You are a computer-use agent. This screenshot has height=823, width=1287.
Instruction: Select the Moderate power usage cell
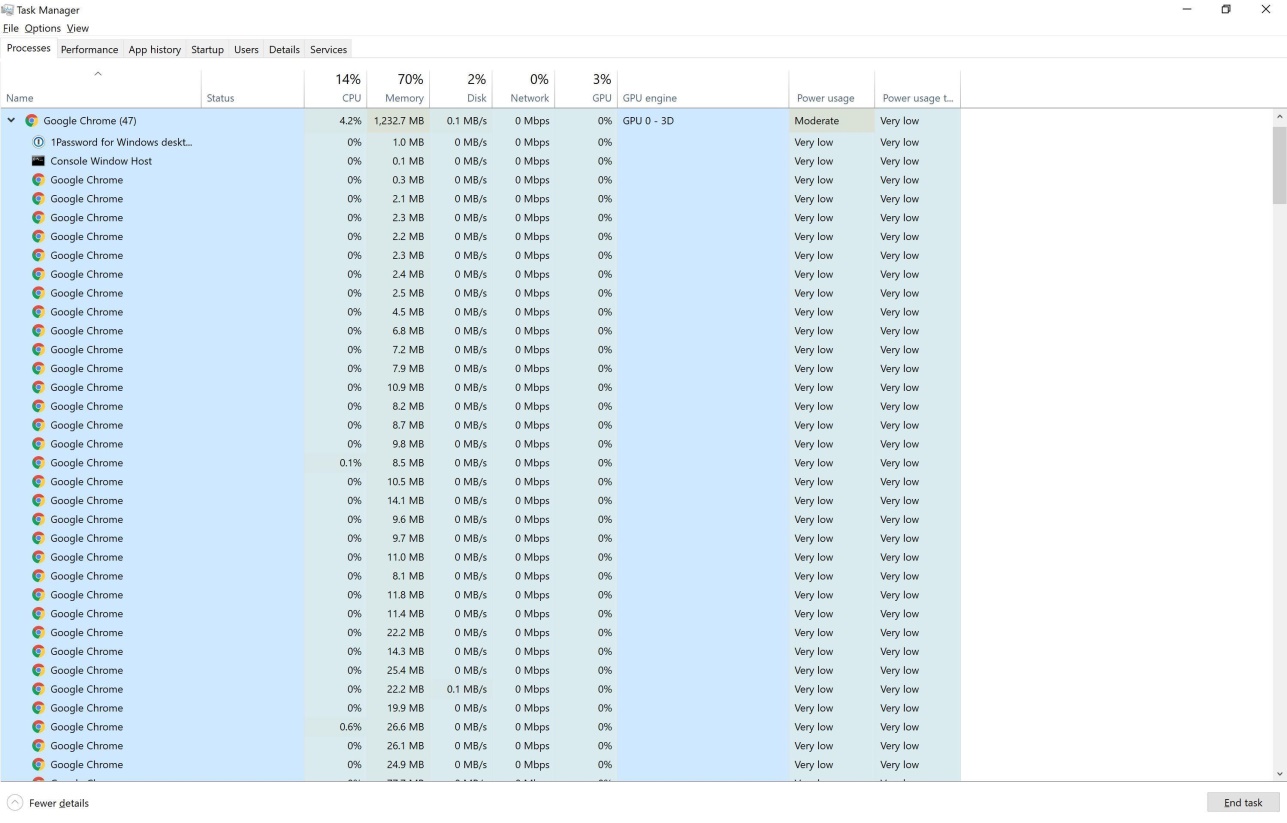pyautogui.click(x=831, y=121)
